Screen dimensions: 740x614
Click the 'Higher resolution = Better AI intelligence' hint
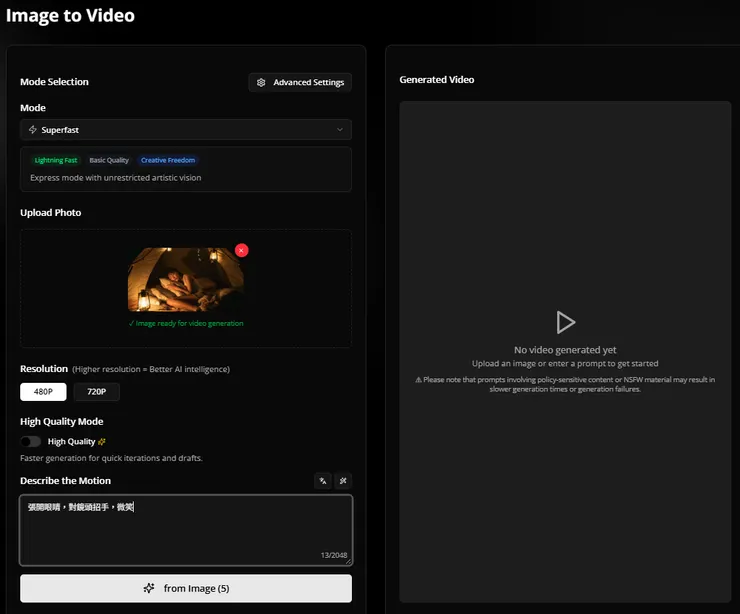point(151,369)
